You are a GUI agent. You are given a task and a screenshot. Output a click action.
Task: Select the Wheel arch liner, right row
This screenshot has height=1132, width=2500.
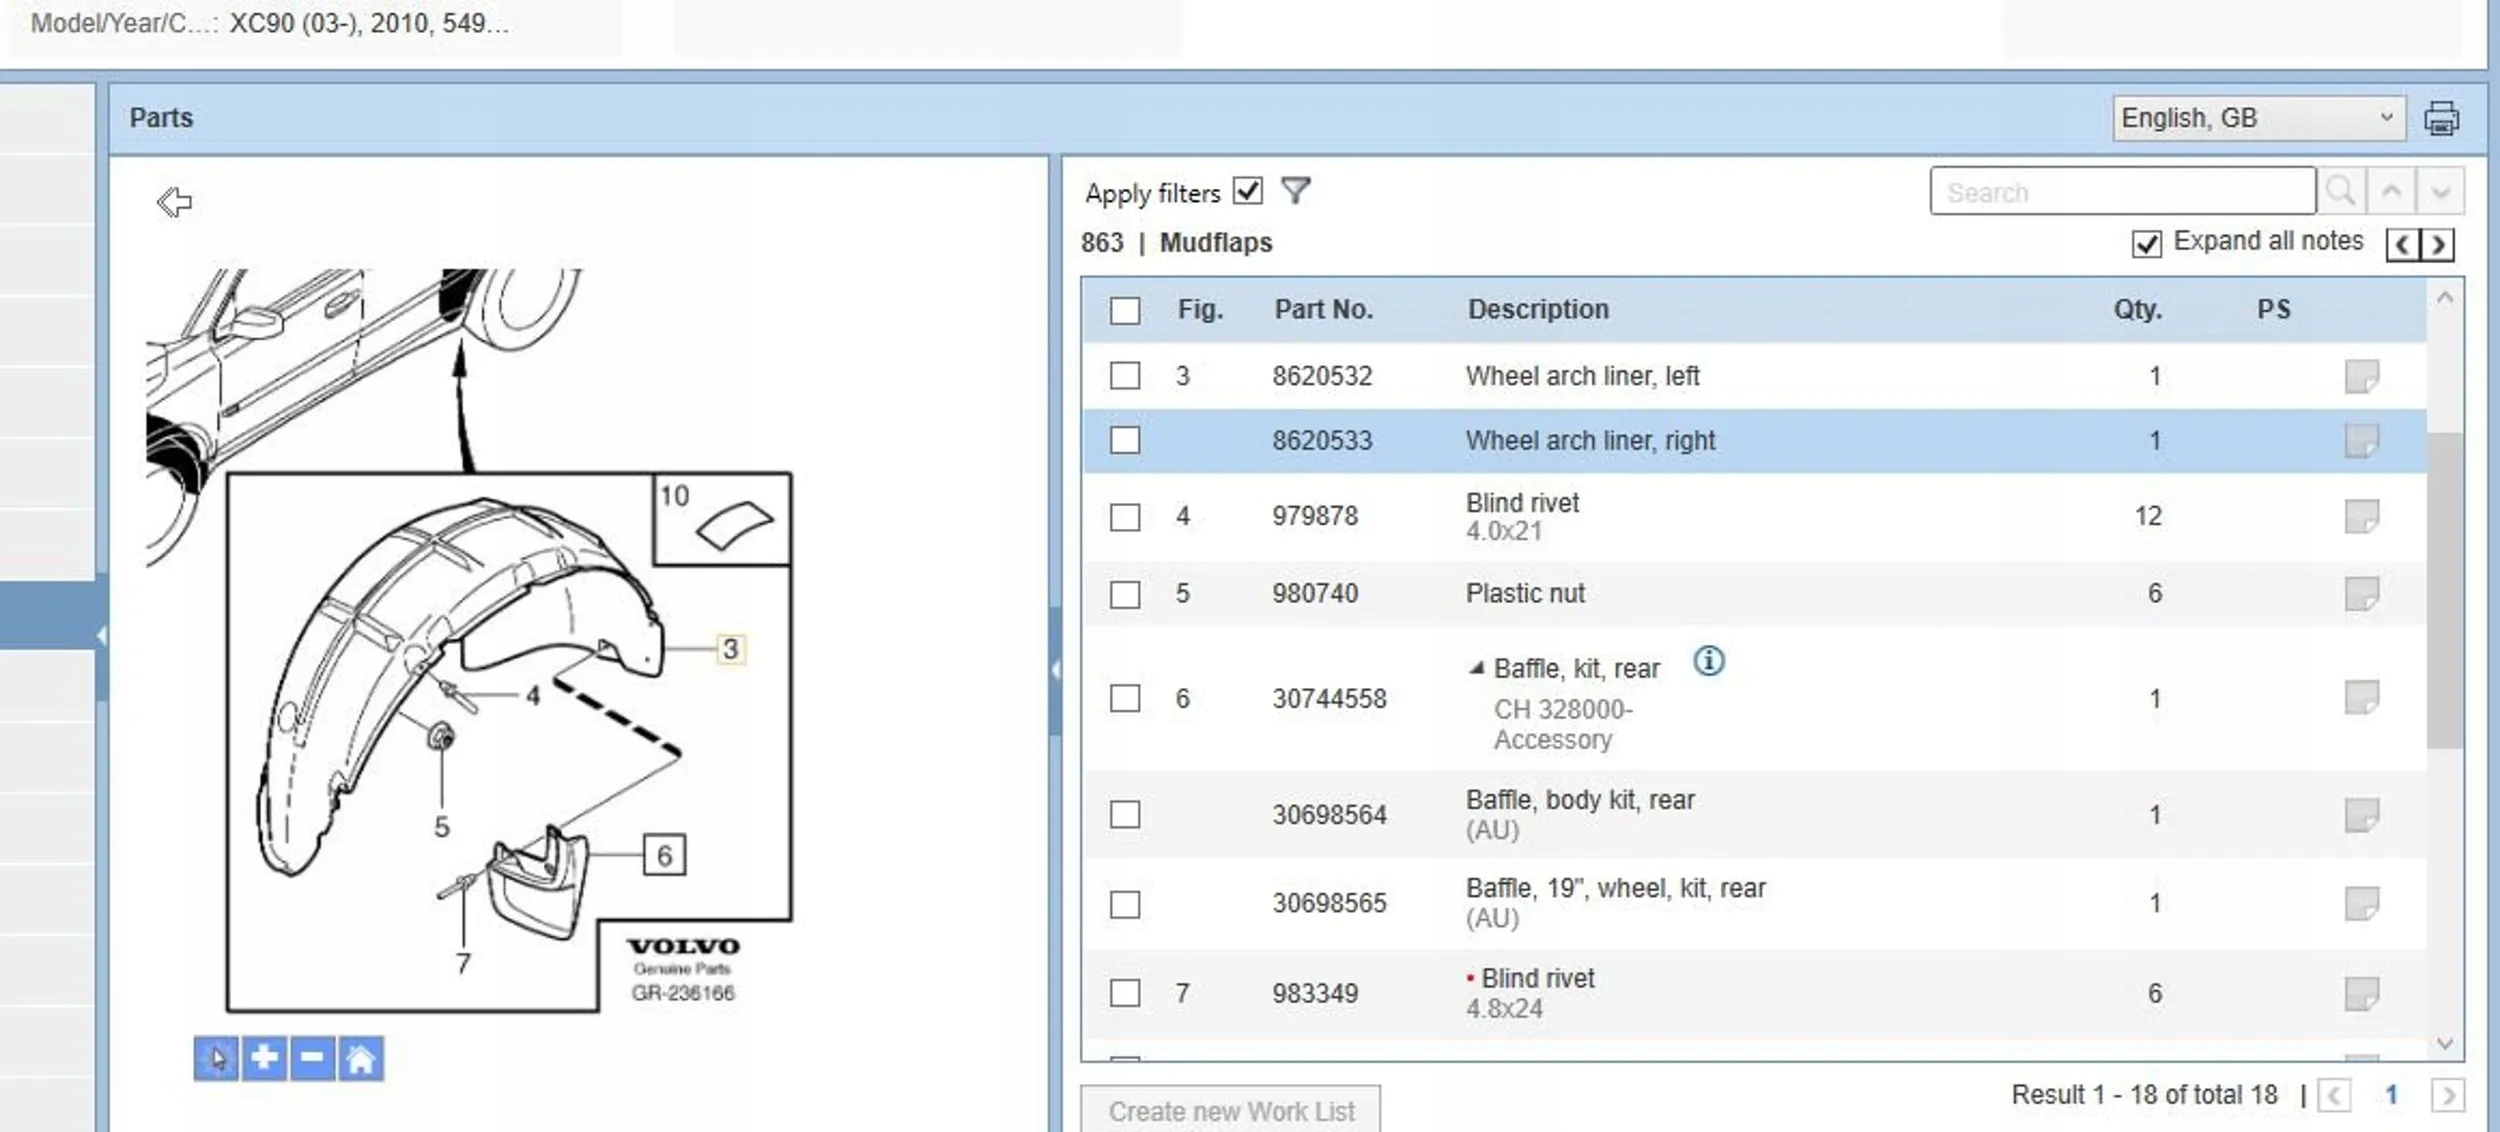click(1590, 441)
